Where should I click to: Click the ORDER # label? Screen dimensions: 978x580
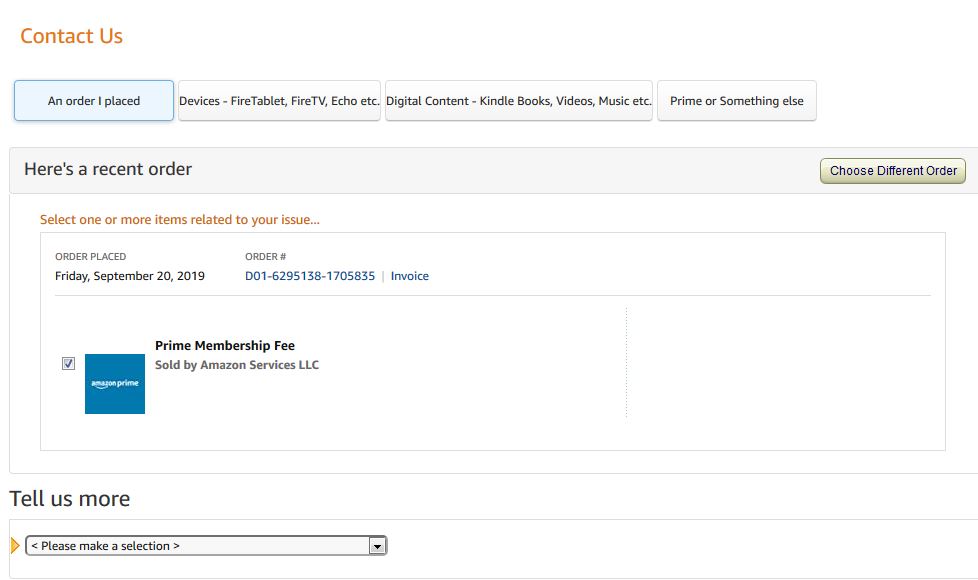(x=265, y=256)
